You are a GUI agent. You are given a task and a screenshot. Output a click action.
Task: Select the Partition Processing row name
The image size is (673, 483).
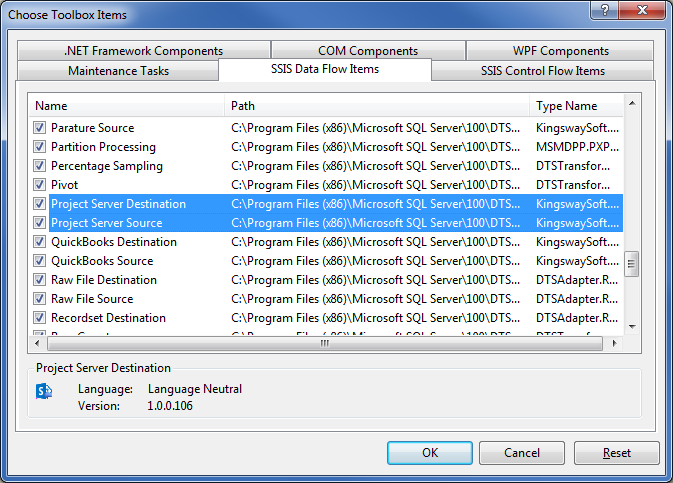click(103, 147)
